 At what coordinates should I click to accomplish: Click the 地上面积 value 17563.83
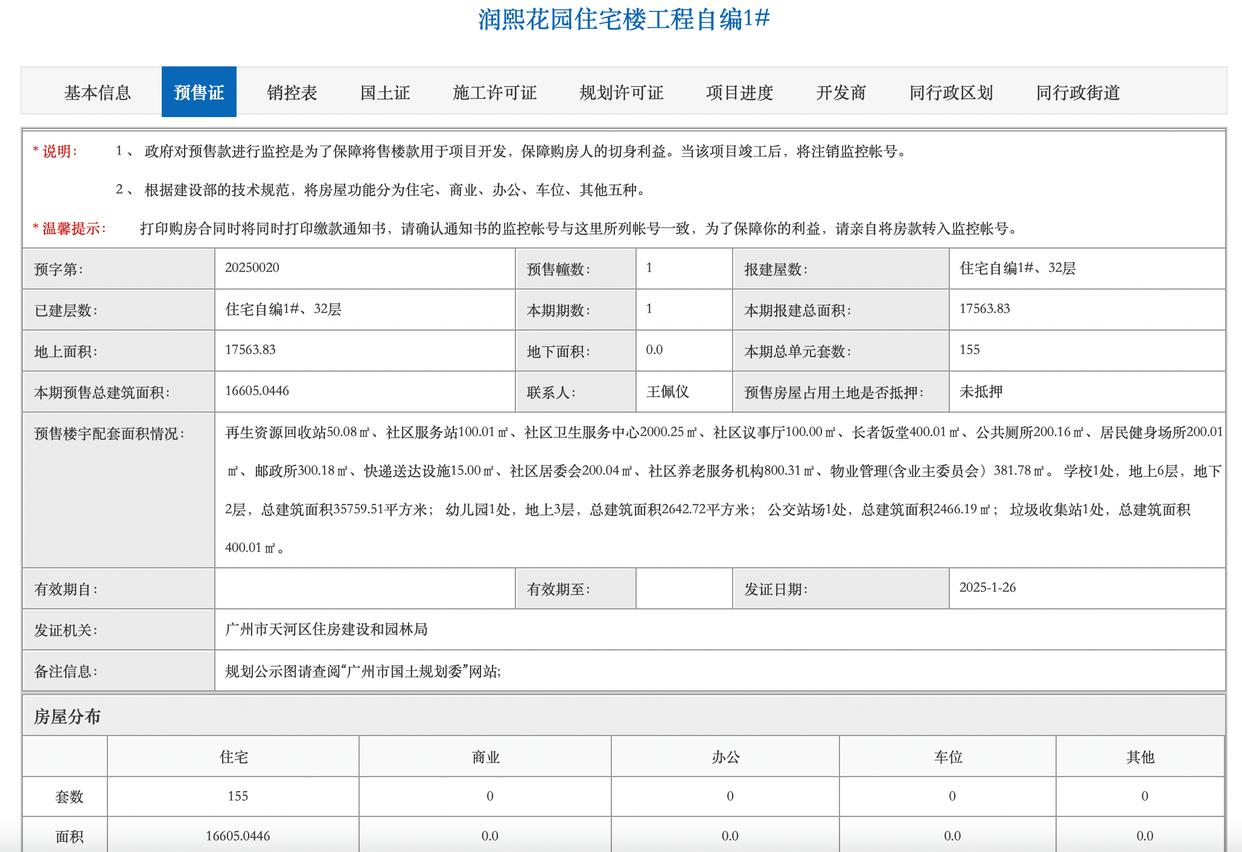point(251,350)
